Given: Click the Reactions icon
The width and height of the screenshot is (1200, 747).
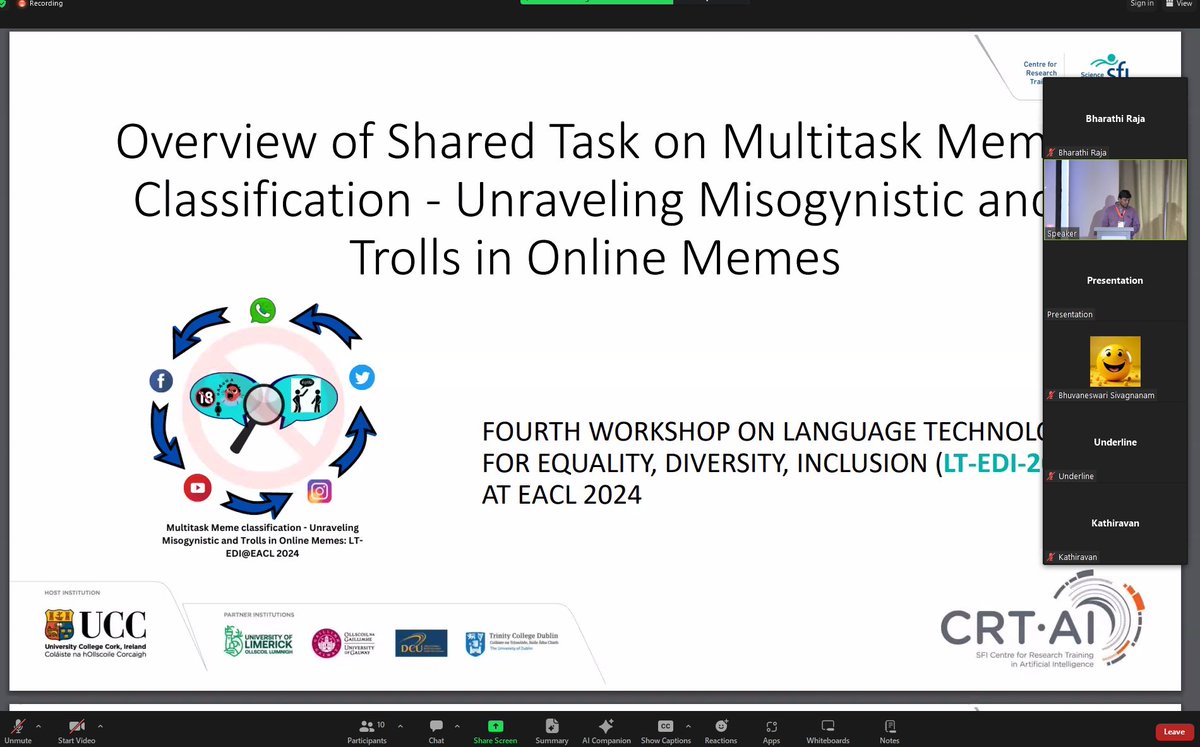Looking at the screenshot, I should (x=720, y=731).
